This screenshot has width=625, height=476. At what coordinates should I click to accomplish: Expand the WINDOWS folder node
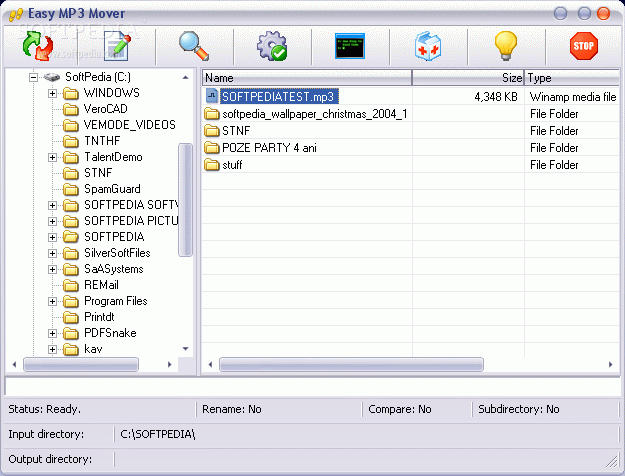coord(52,93)
